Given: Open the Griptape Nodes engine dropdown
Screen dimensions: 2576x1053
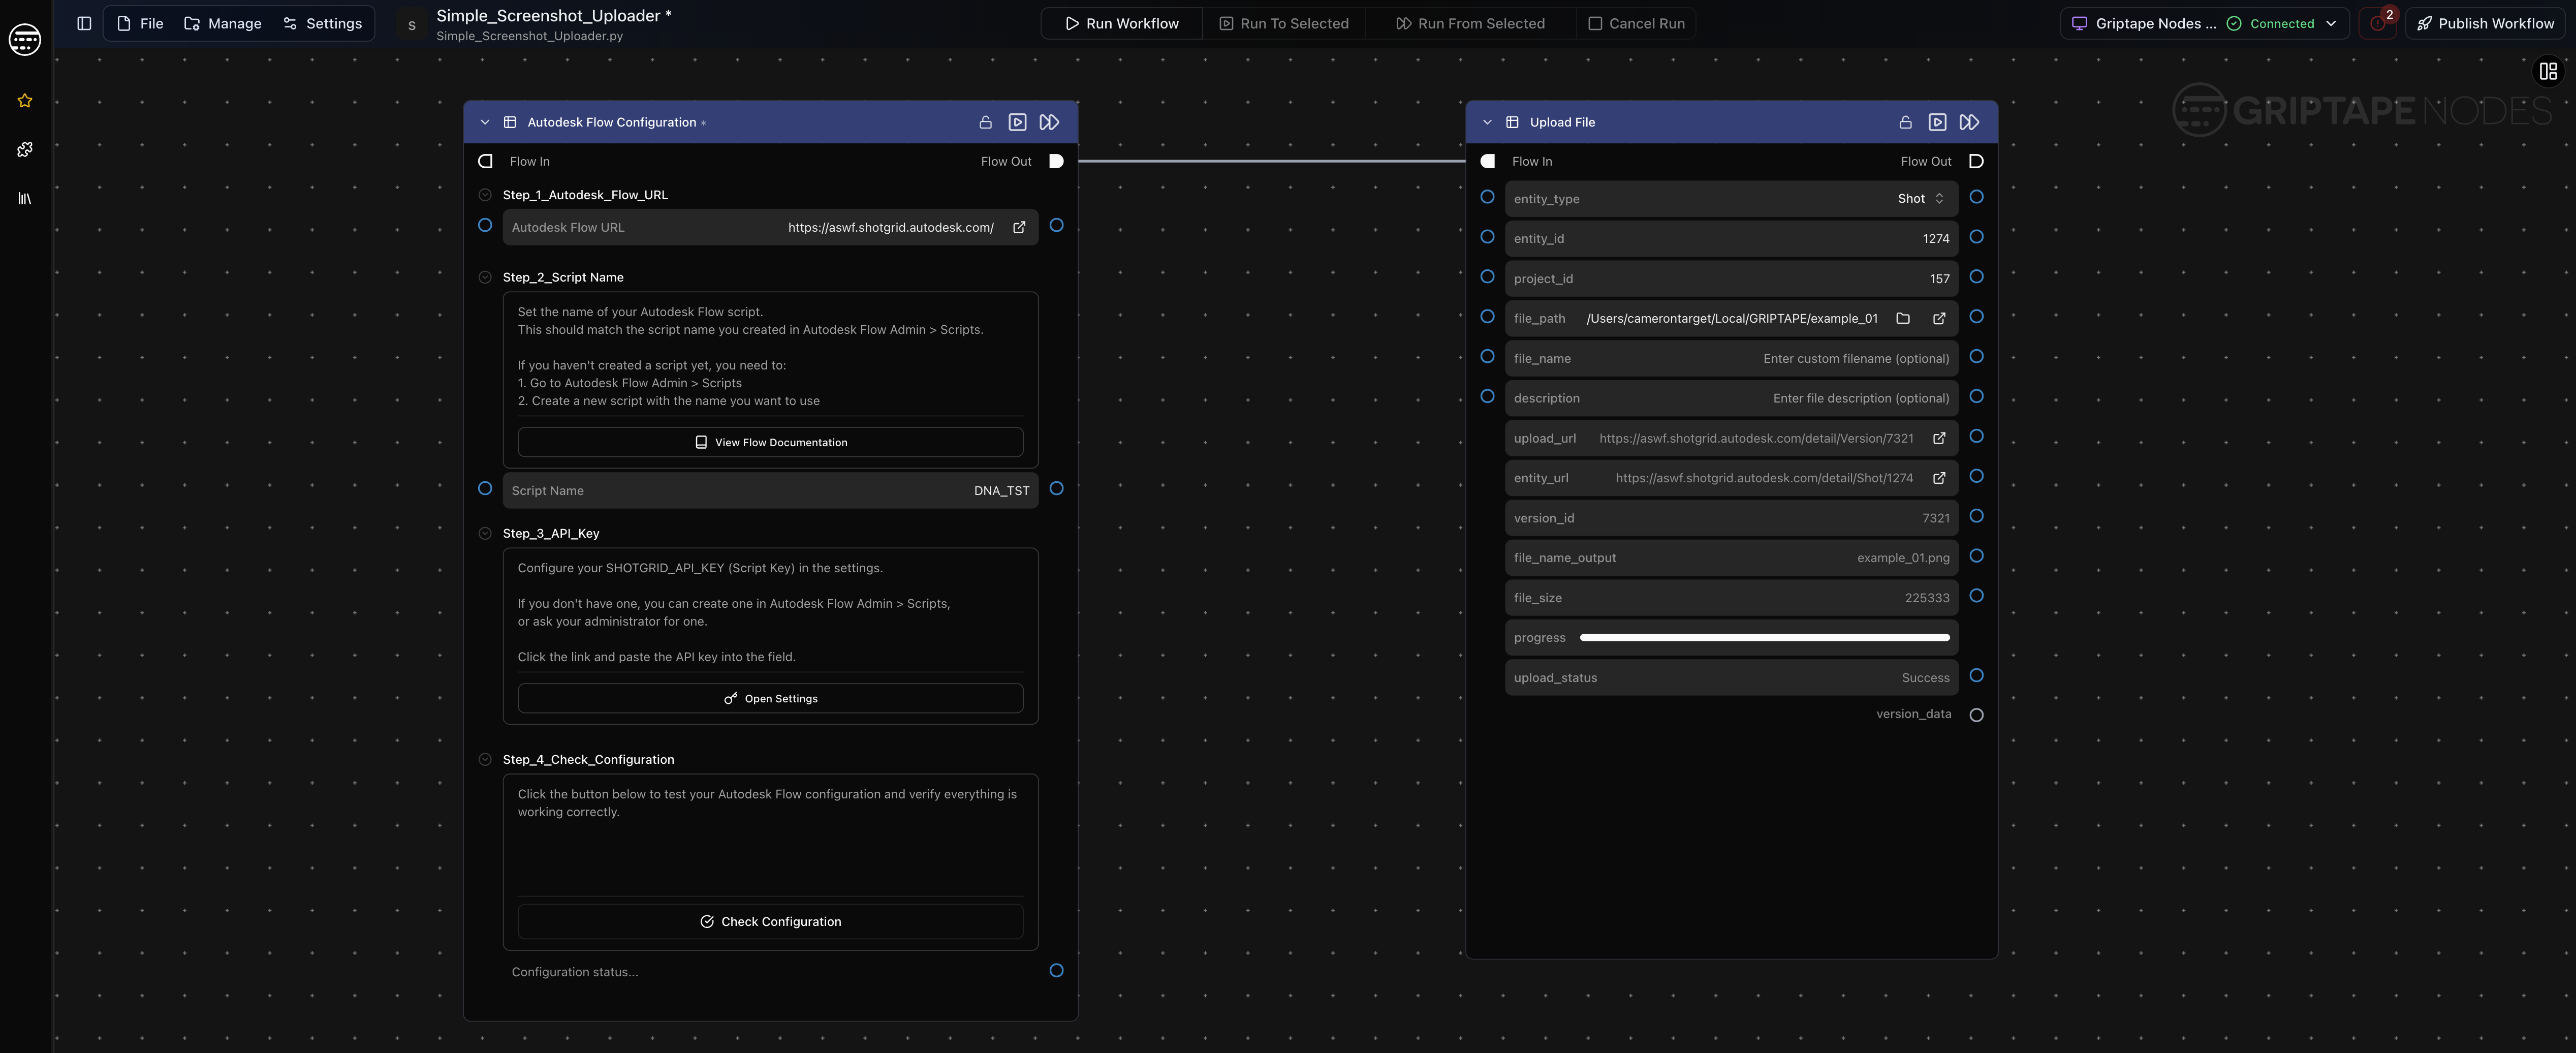Looking at the screenshot, I should (2204, 23).
